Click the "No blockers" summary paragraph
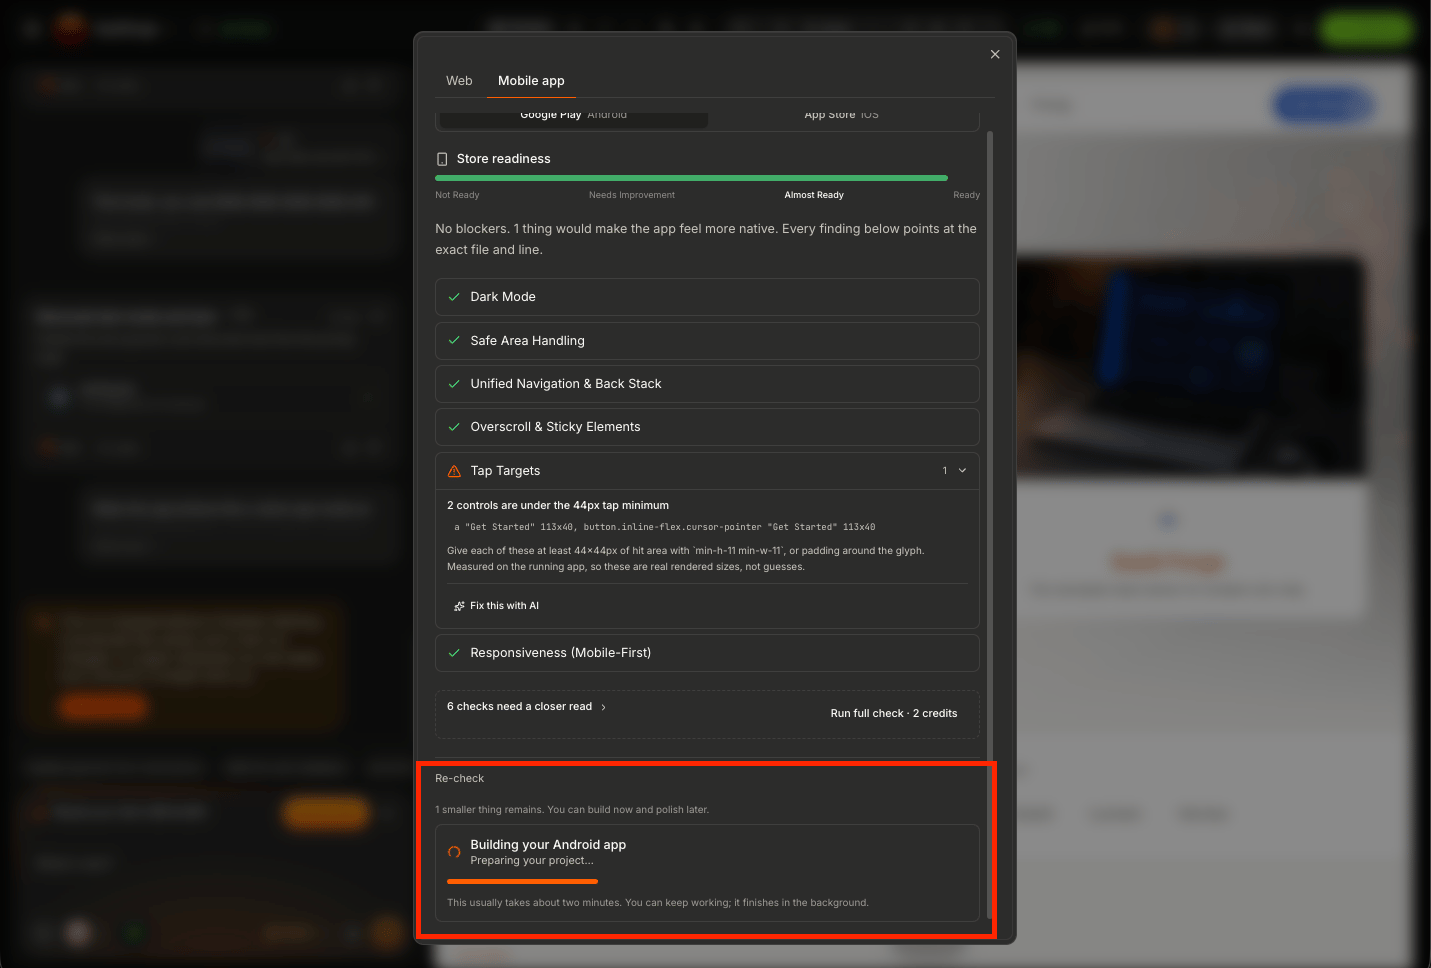 (x=706, y=239)
